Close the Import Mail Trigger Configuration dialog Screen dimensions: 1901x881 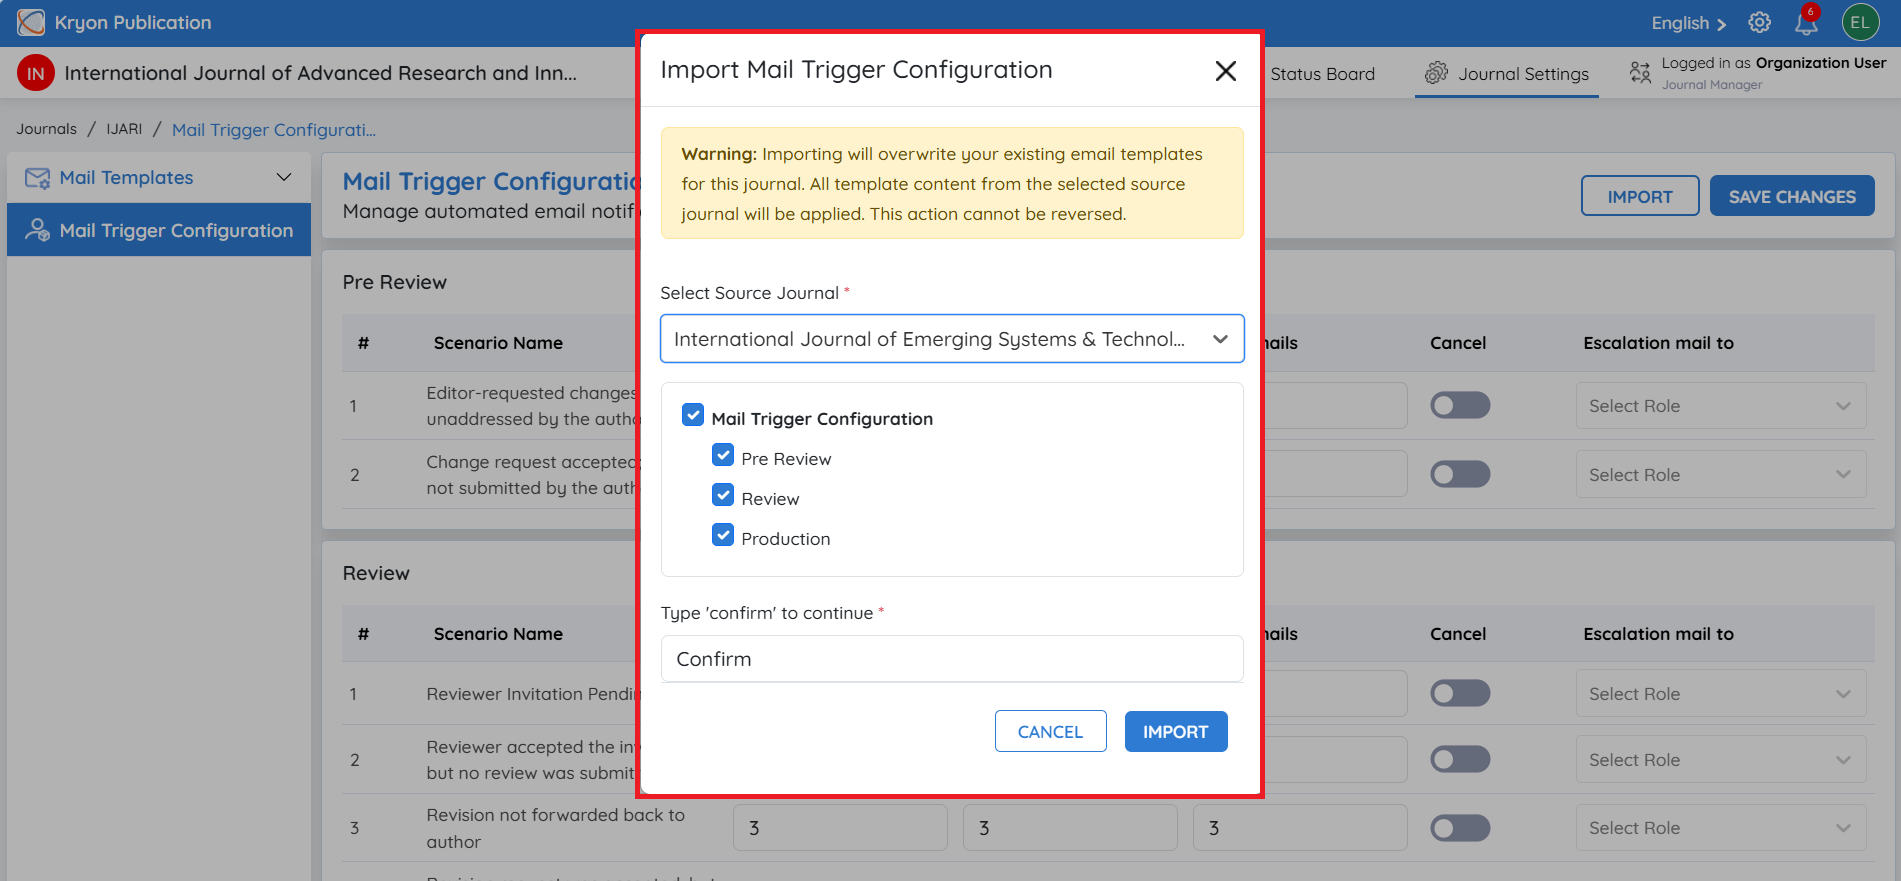(x=1225, y=71)
